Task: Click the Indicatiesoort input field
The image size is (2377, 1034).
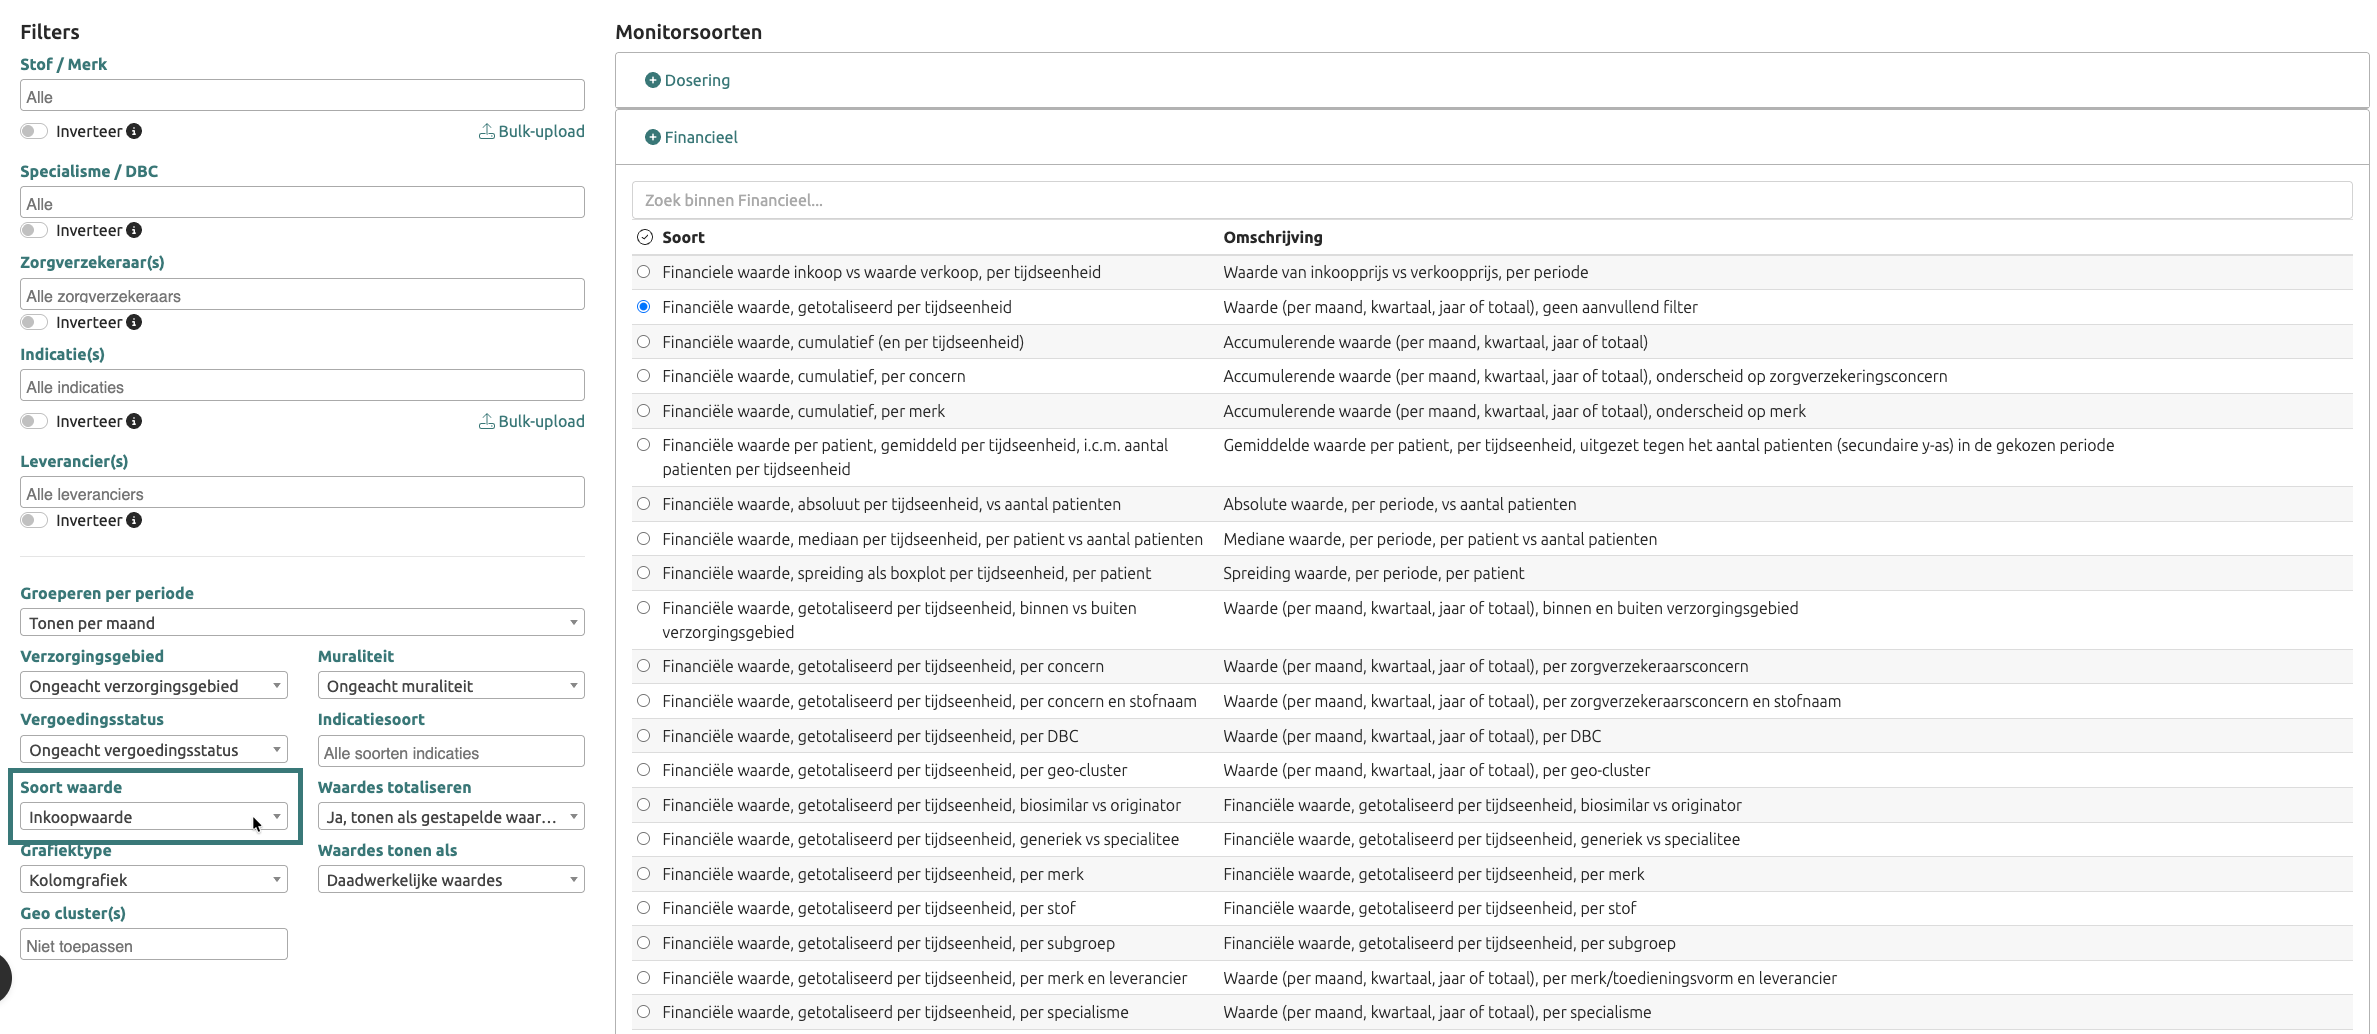Action: click(x=451, y=751)
